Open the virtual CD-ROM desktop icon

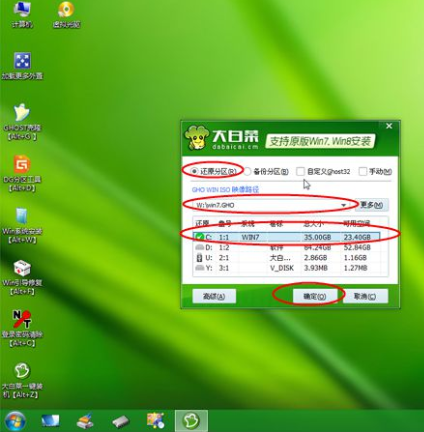click(x=66, y=14)
